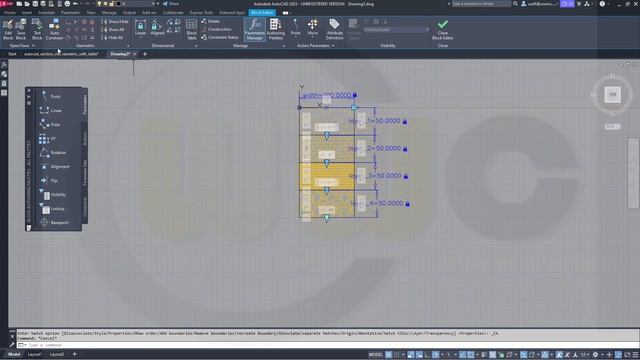
Task: Switch to the Annotate ribbon tab
Action: click(46, 13)
